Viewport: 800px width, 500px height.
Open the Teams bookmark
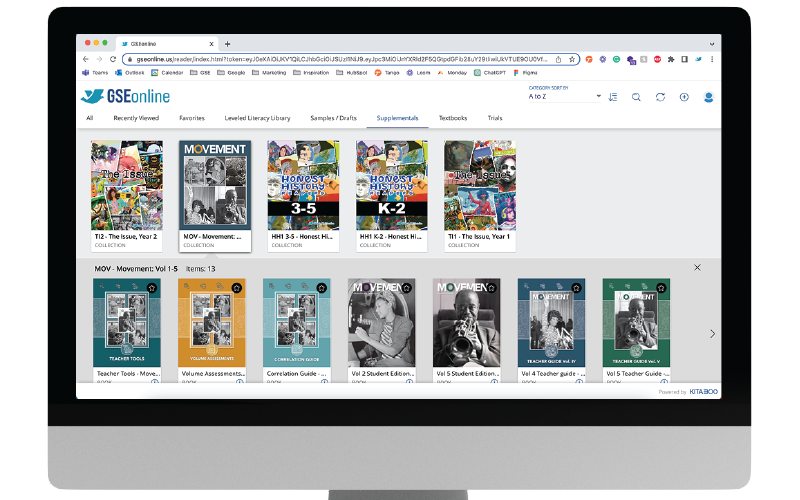point(95,73)
